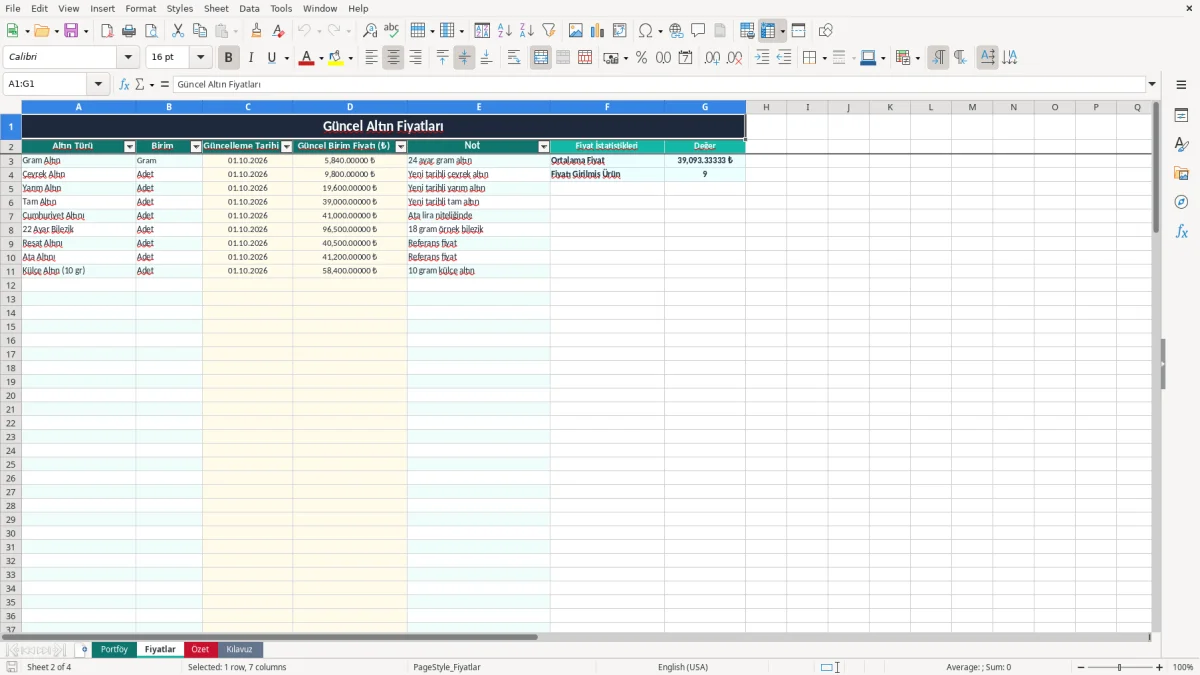Click the Copy icon
Image resolution: width=1200 pixels, height=675 pixels.
(199, 31)
